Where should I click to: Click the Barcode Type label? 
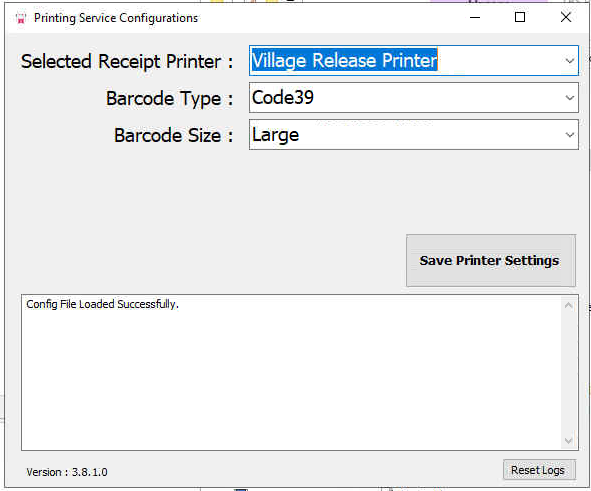tap(170, 99)
